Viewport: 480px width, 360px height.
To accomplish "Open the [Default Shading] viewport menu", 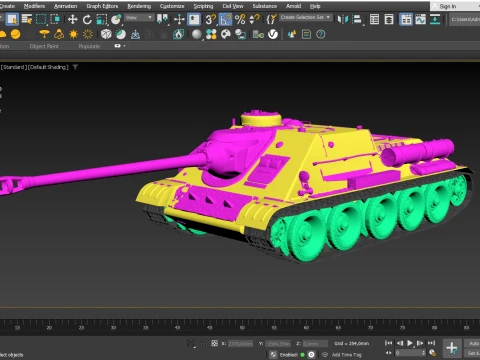I will pyautogui.click(x=48, y=67).
